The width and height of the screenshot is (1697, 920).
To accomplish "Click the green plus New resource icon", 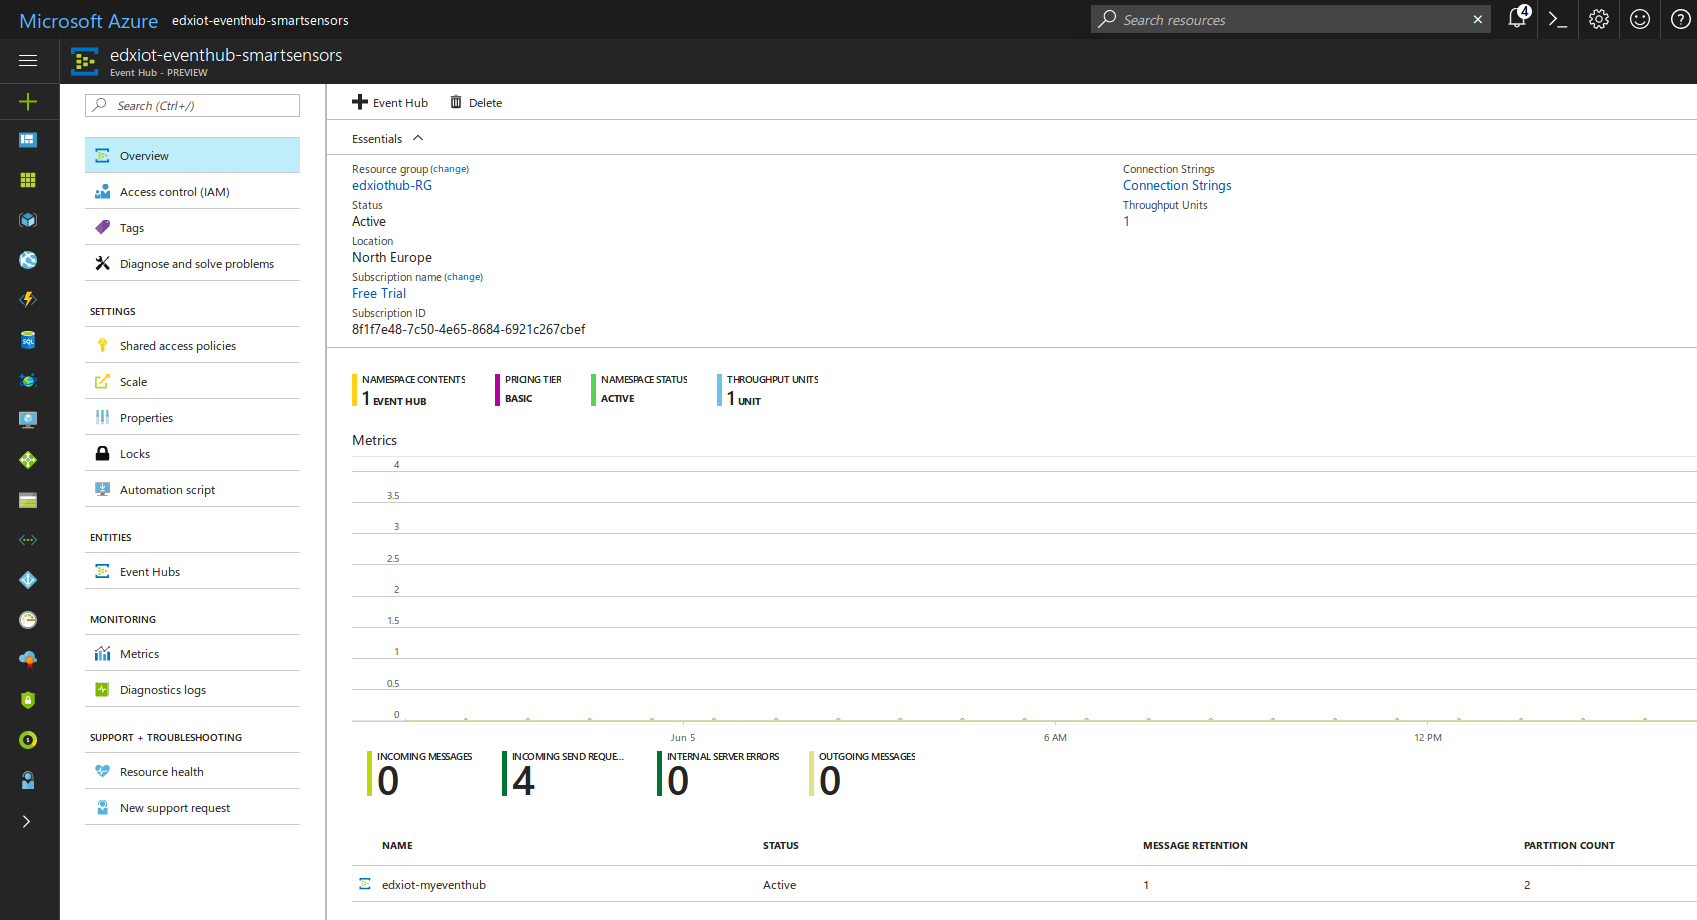I will [x=28, y=101].
